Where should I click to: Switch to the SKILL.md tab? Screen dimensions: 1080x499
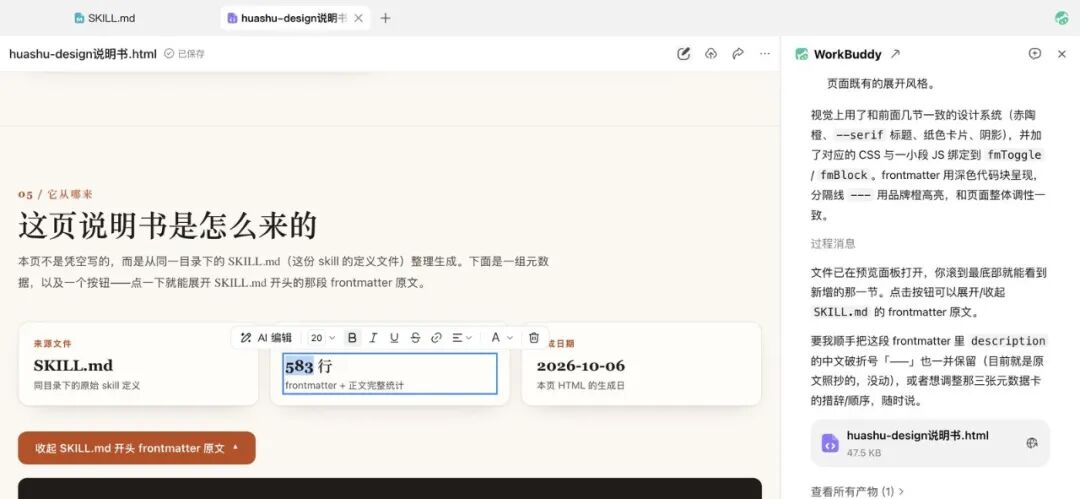coord(105,18)
